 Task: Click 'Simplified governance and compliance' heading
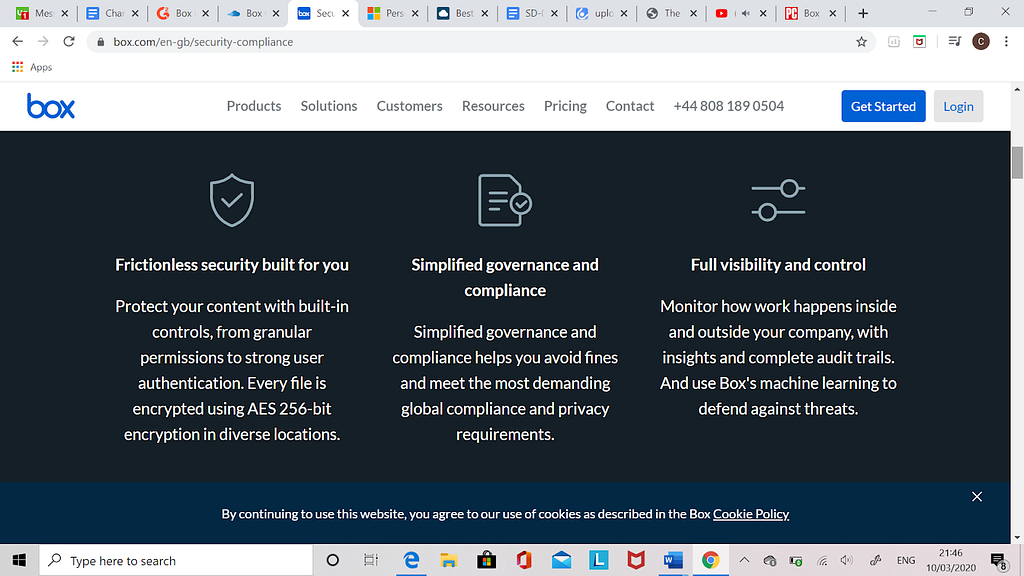coord(505,278)
